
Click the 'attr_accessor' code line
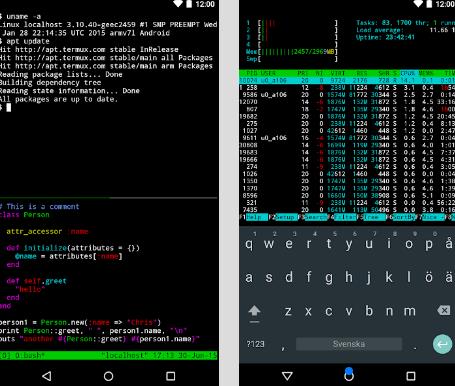click(x=47, y=231)
